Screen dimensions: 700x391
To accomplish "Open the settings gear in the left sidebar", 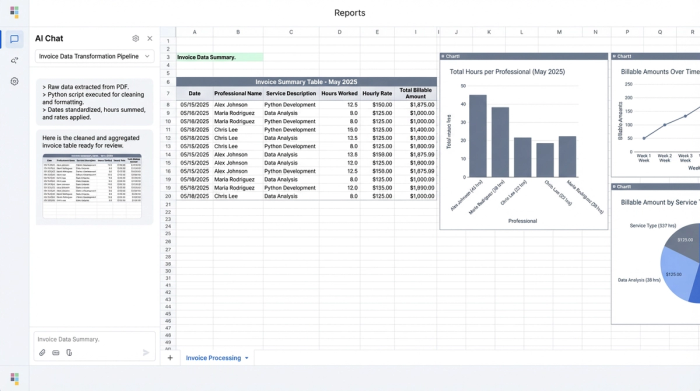I will tap(14, 81).
